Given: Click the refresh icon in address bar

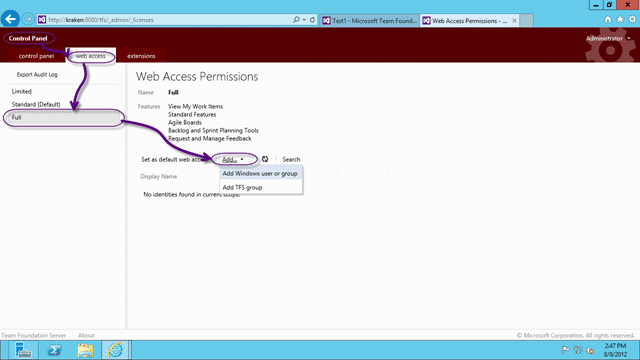Looking at the screenshot, I should click(x=312, y=20).
